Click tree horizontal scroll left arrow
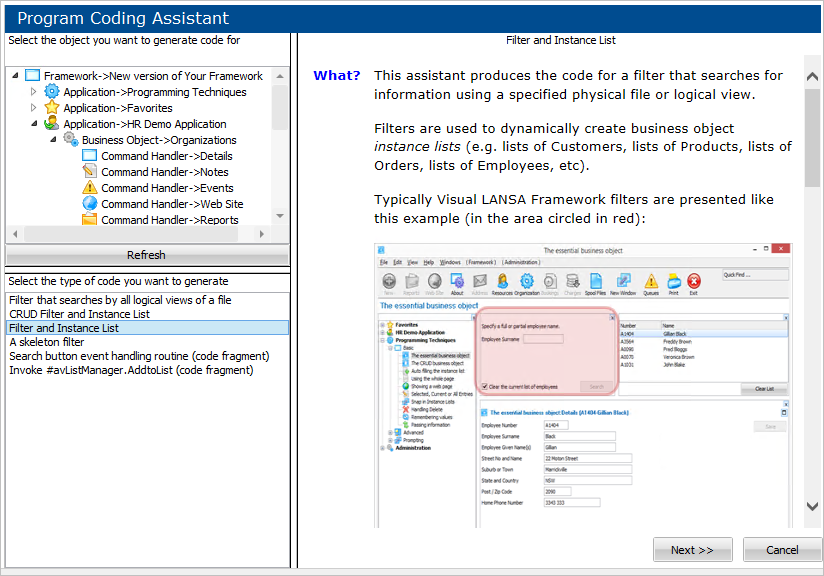 point(15,234)
